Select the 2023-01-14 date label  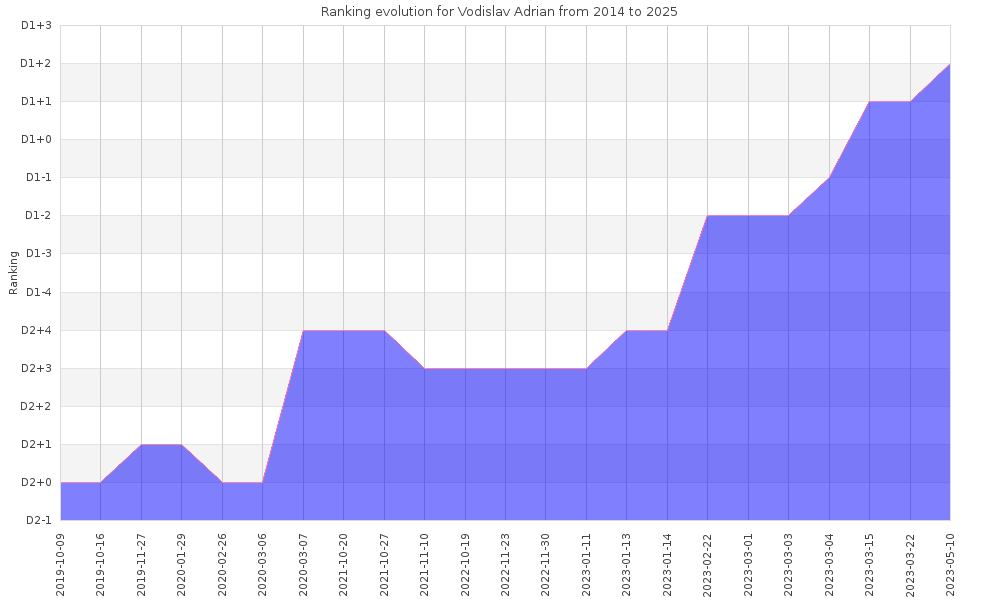click(x=667, y=563)
